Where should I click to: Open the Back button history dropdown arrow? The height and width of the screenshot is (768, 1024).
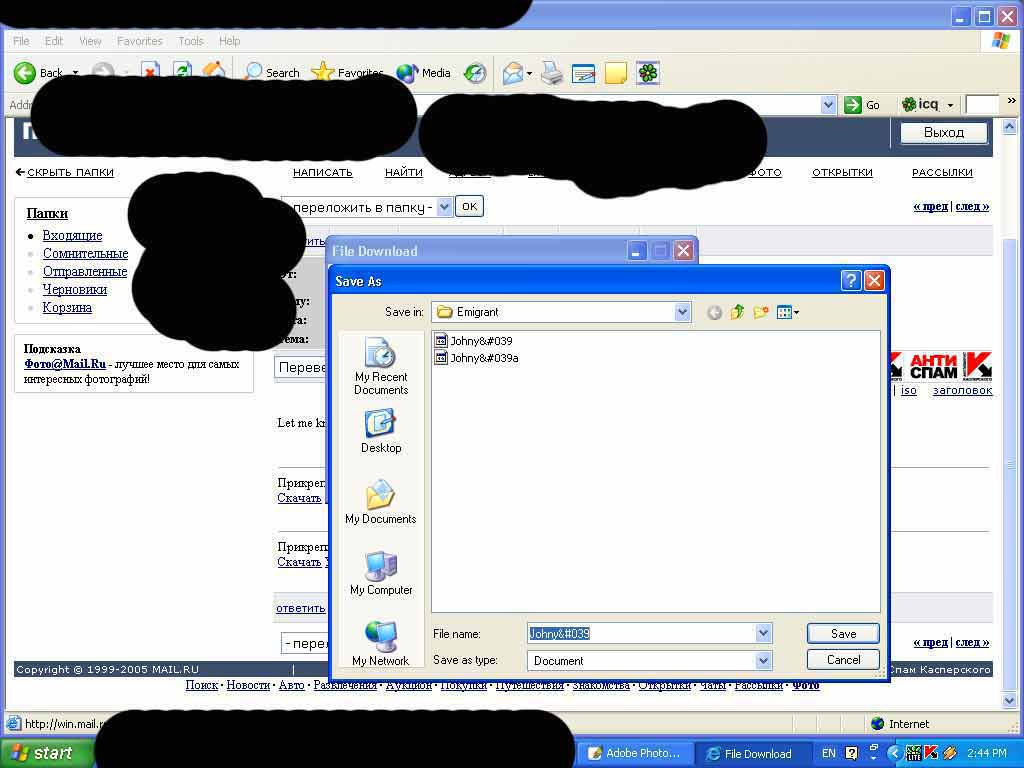tap(75, 72)
